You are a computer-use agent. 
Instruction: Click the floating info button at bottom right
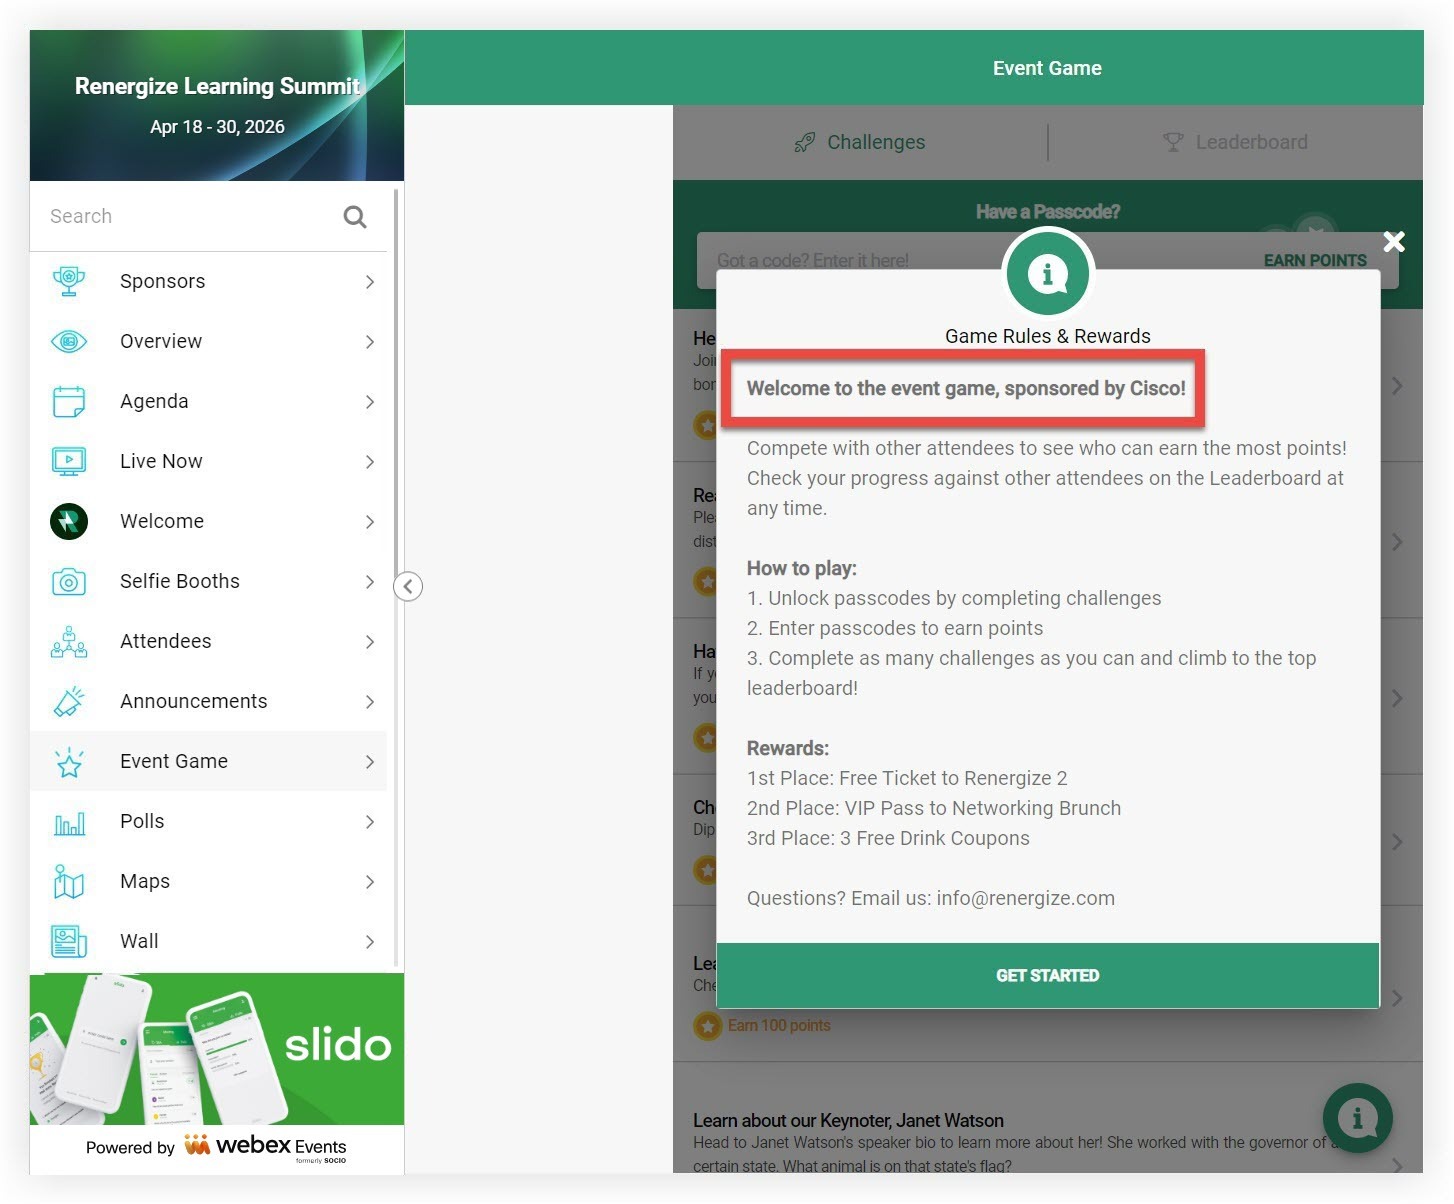[1357, 1118]
